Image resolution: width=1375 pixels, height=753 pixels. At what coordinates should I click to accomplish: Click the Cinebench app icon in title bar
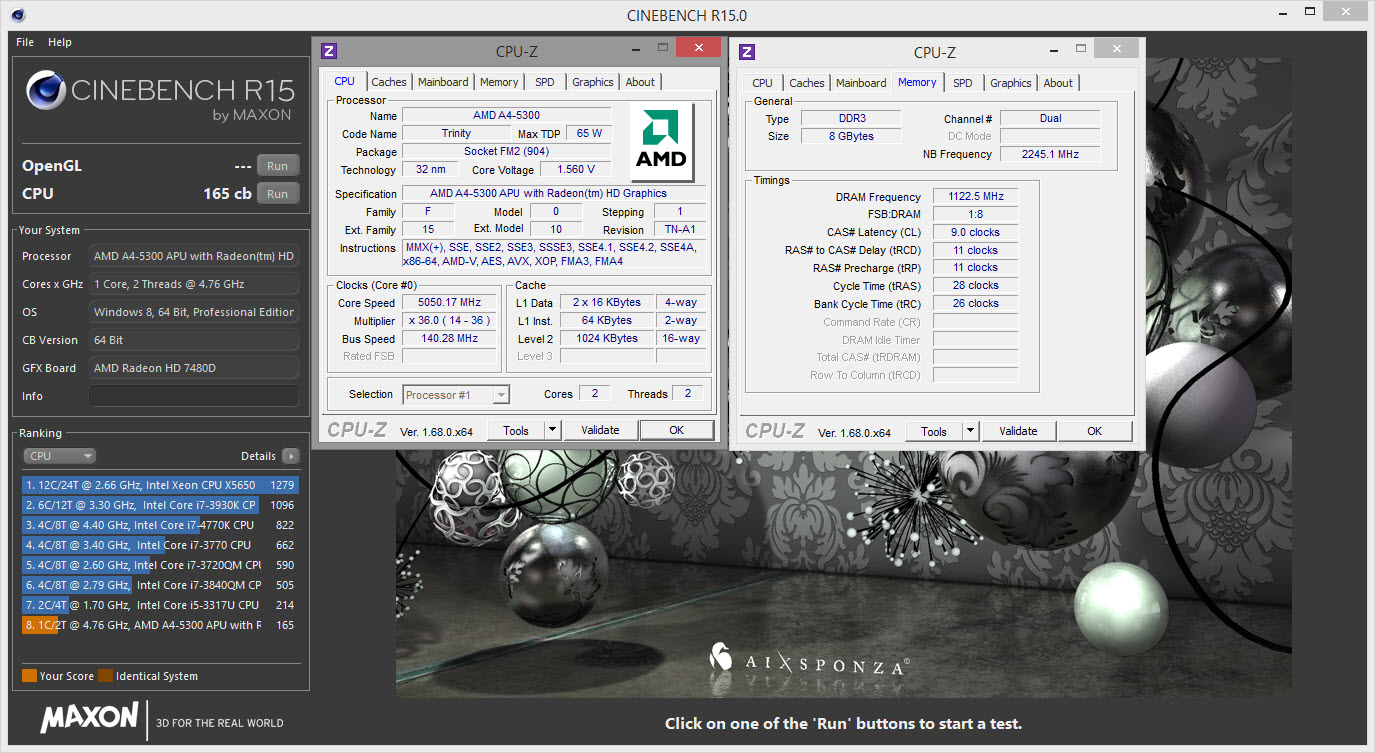pos(17,15)
